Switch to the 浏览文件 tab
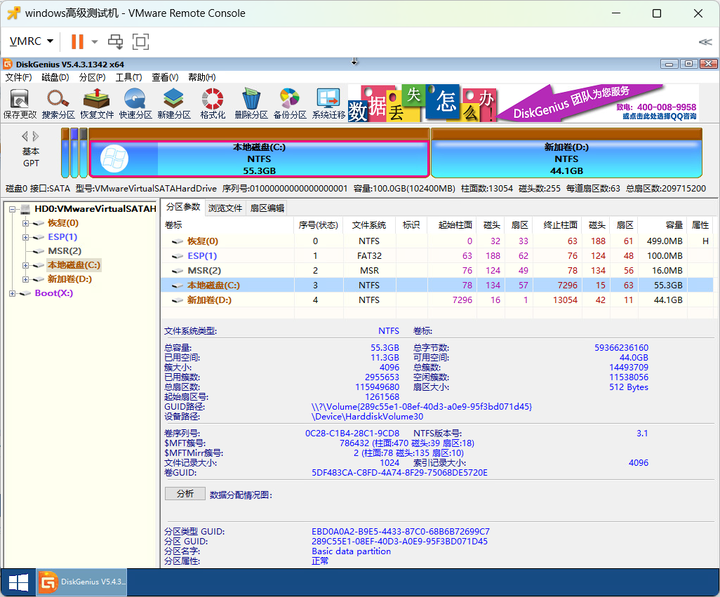Viewport: 720px width, 597px height. (x=225, y=208)
